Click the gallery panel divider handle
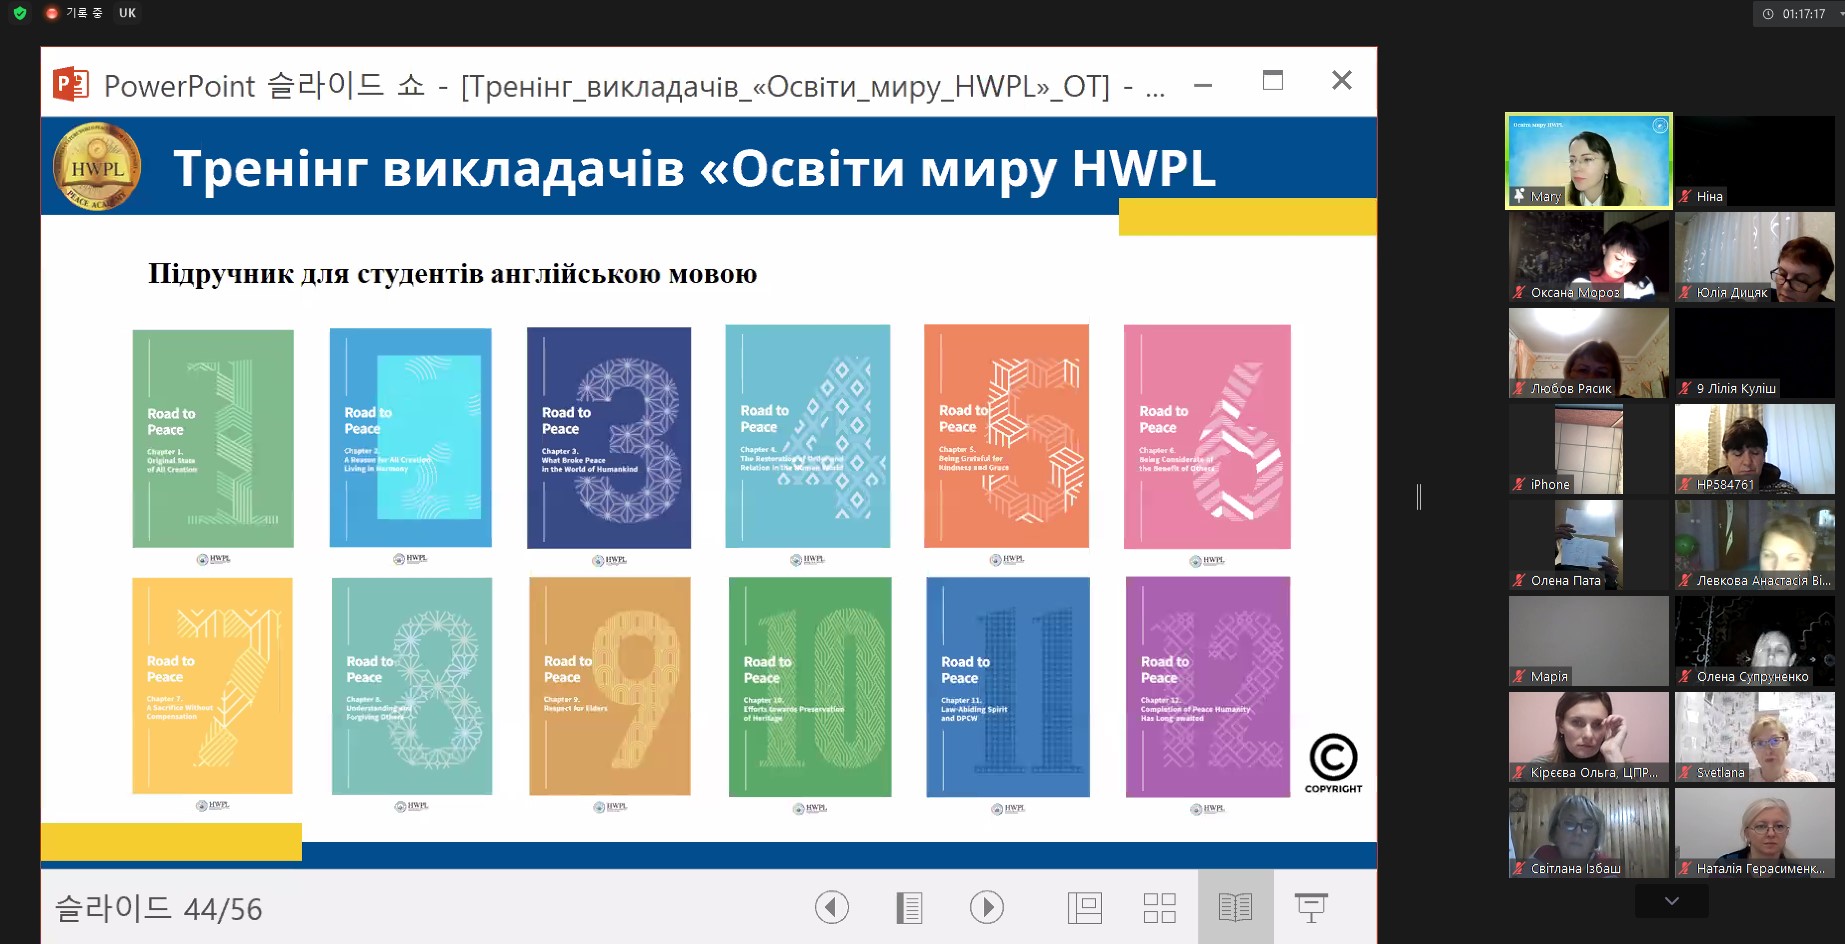The height and width of the screenshot is (944, 1845). pos(1418,496)
